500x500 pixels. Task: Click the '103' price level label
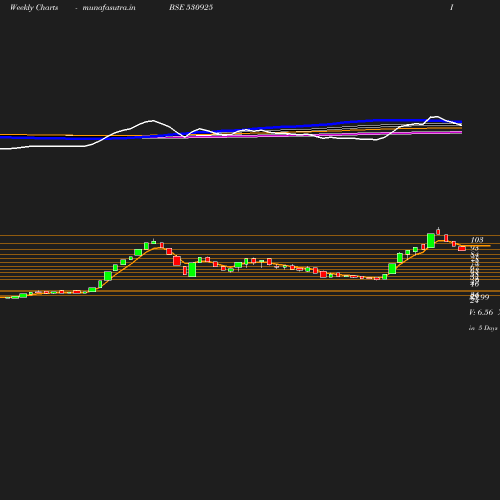(477, 240)
